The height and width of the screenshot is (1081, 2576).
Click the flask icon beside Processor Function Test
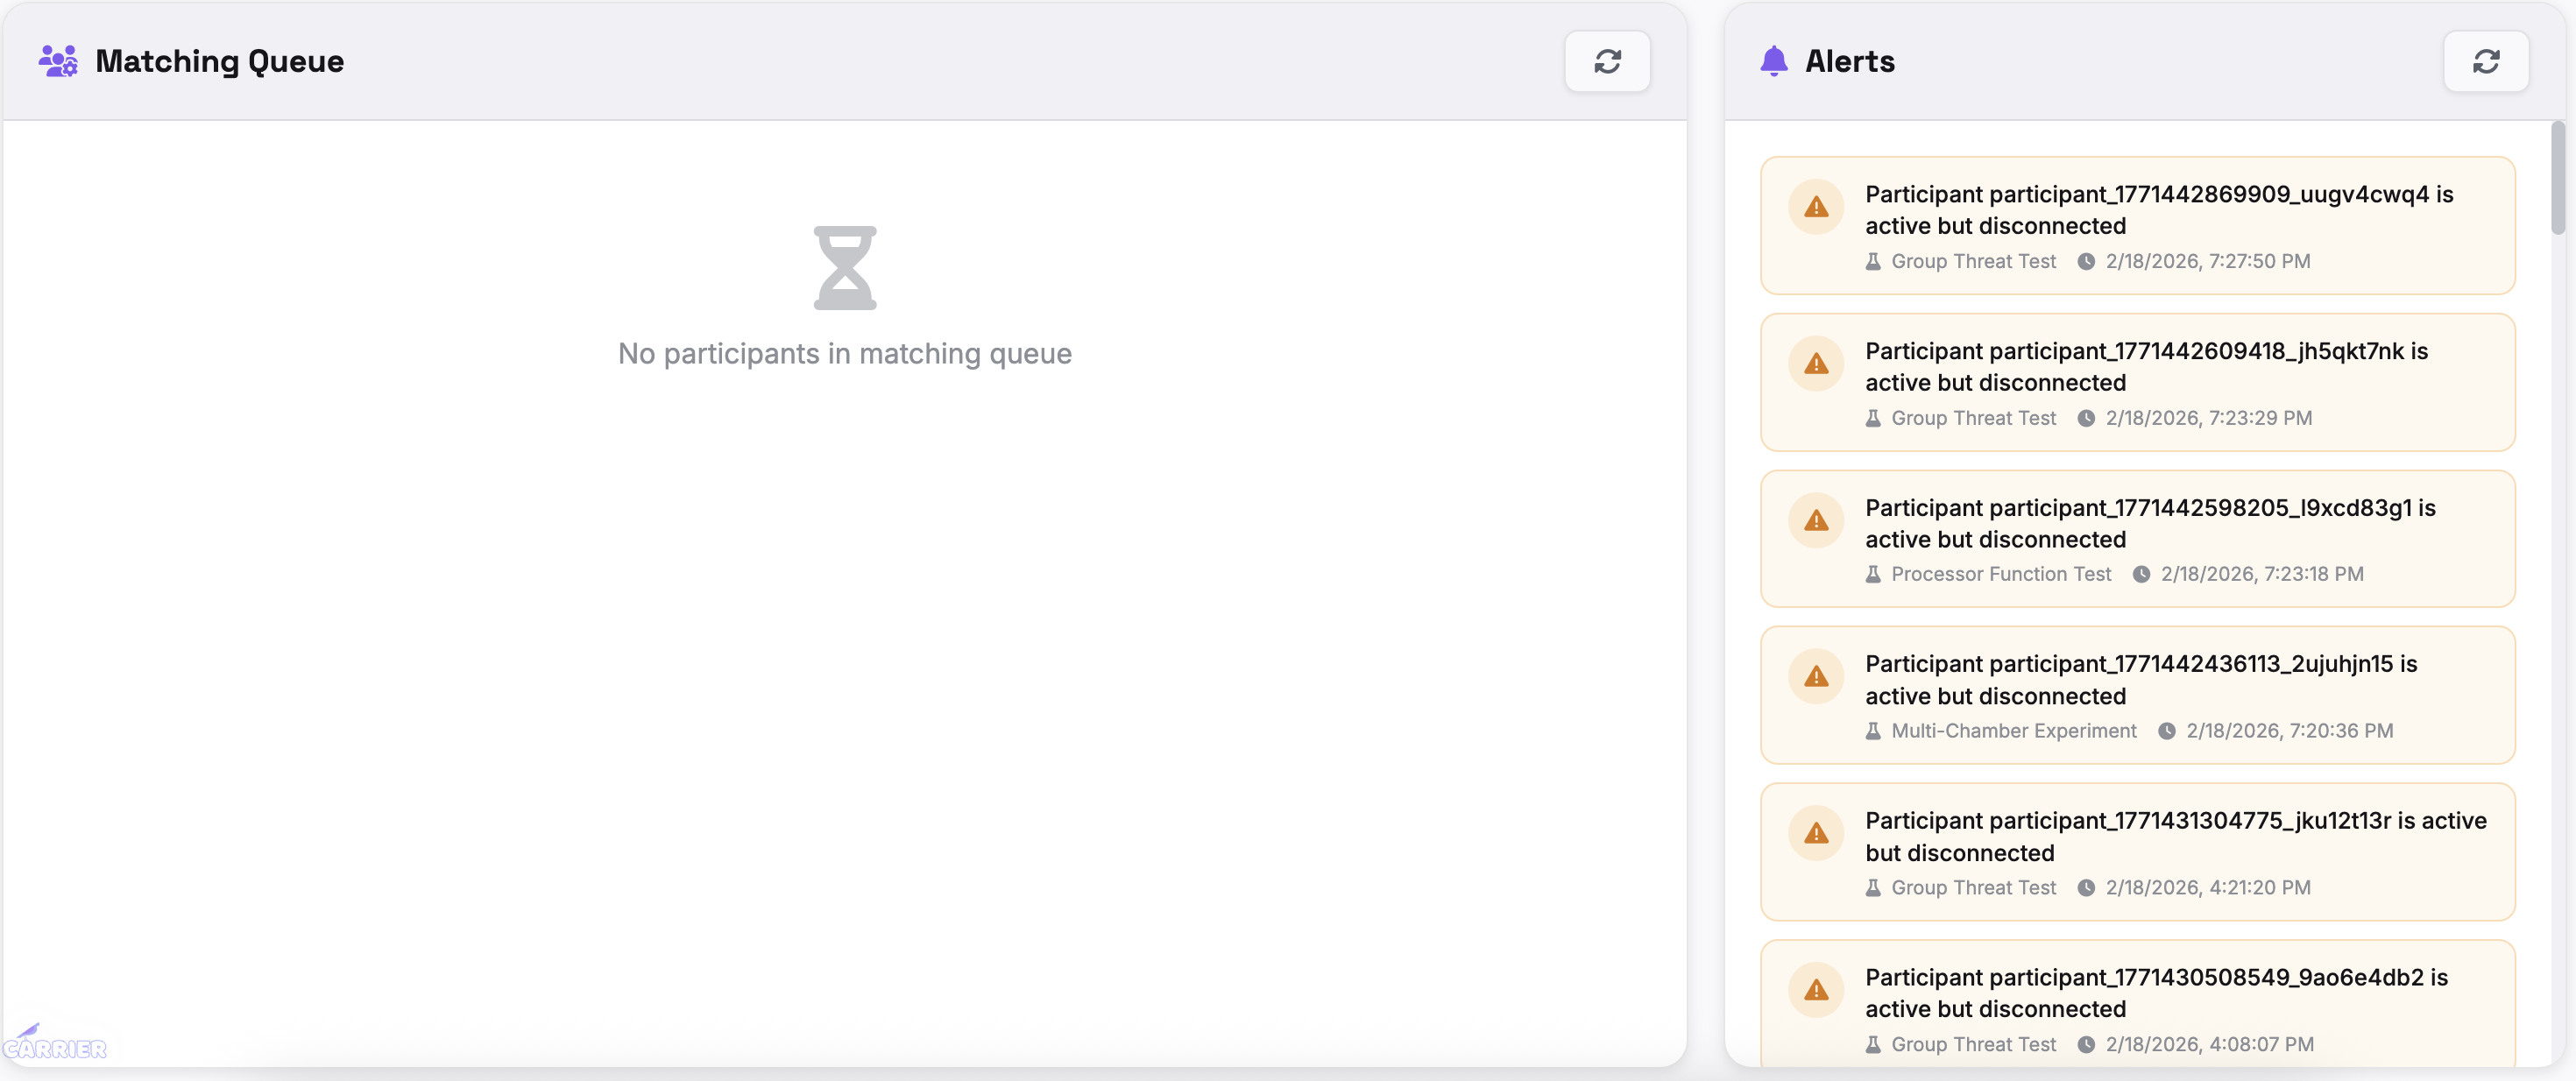point(1872,574)
